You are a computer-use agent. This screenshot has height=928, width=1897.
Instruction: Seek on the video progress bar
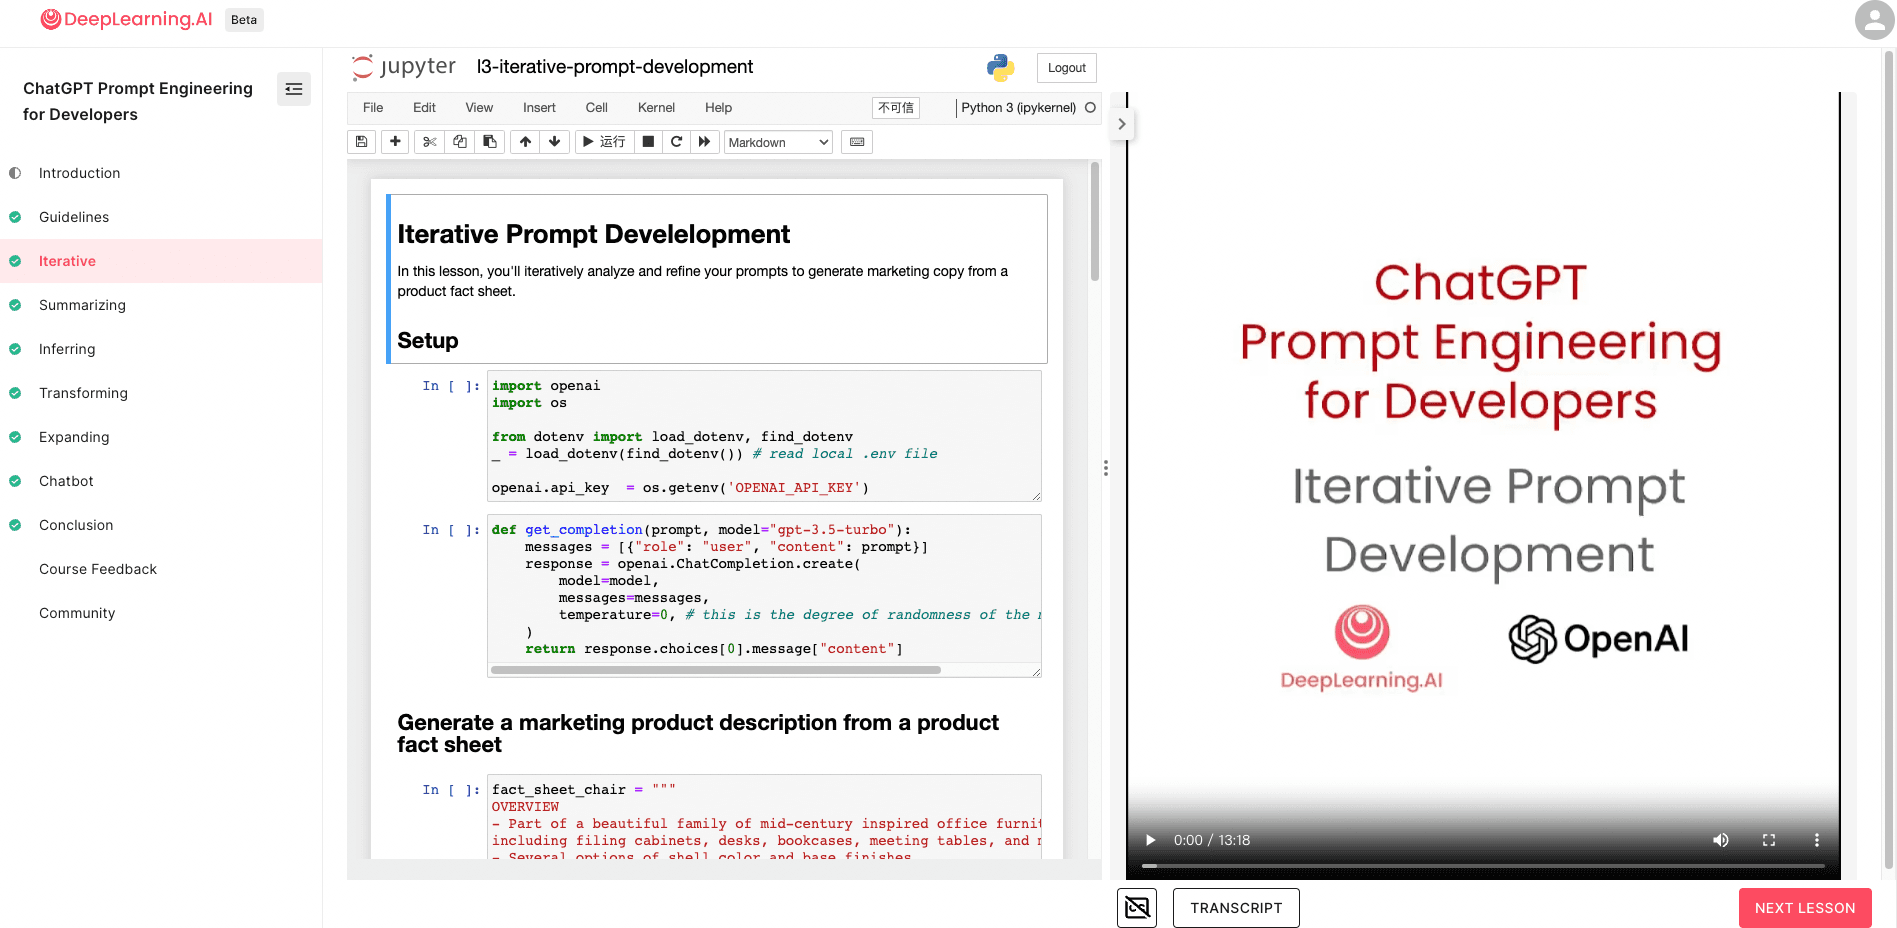tap(1483, 865)
